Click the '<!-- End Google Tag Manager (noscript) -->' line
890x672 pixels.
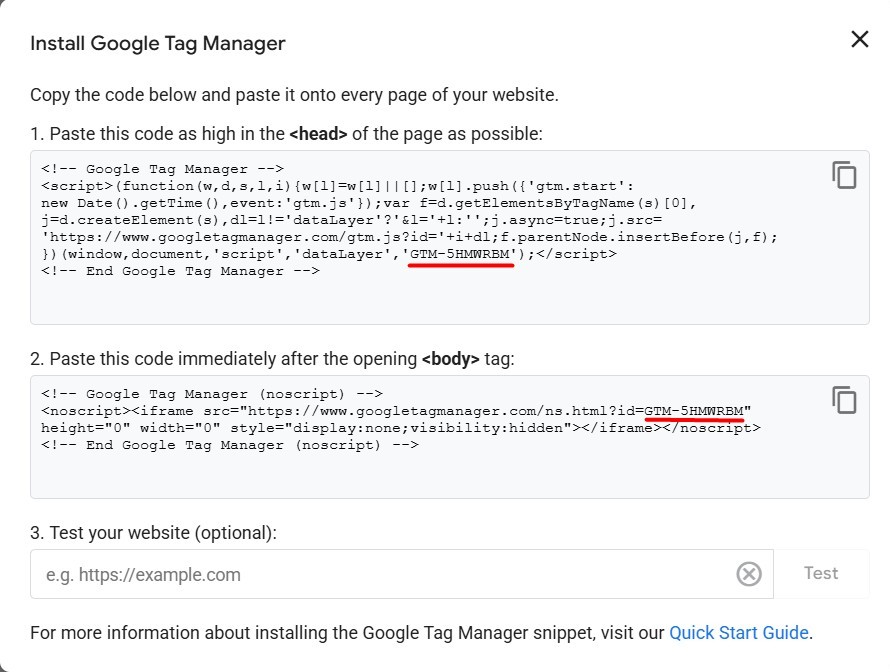point(230,445)
